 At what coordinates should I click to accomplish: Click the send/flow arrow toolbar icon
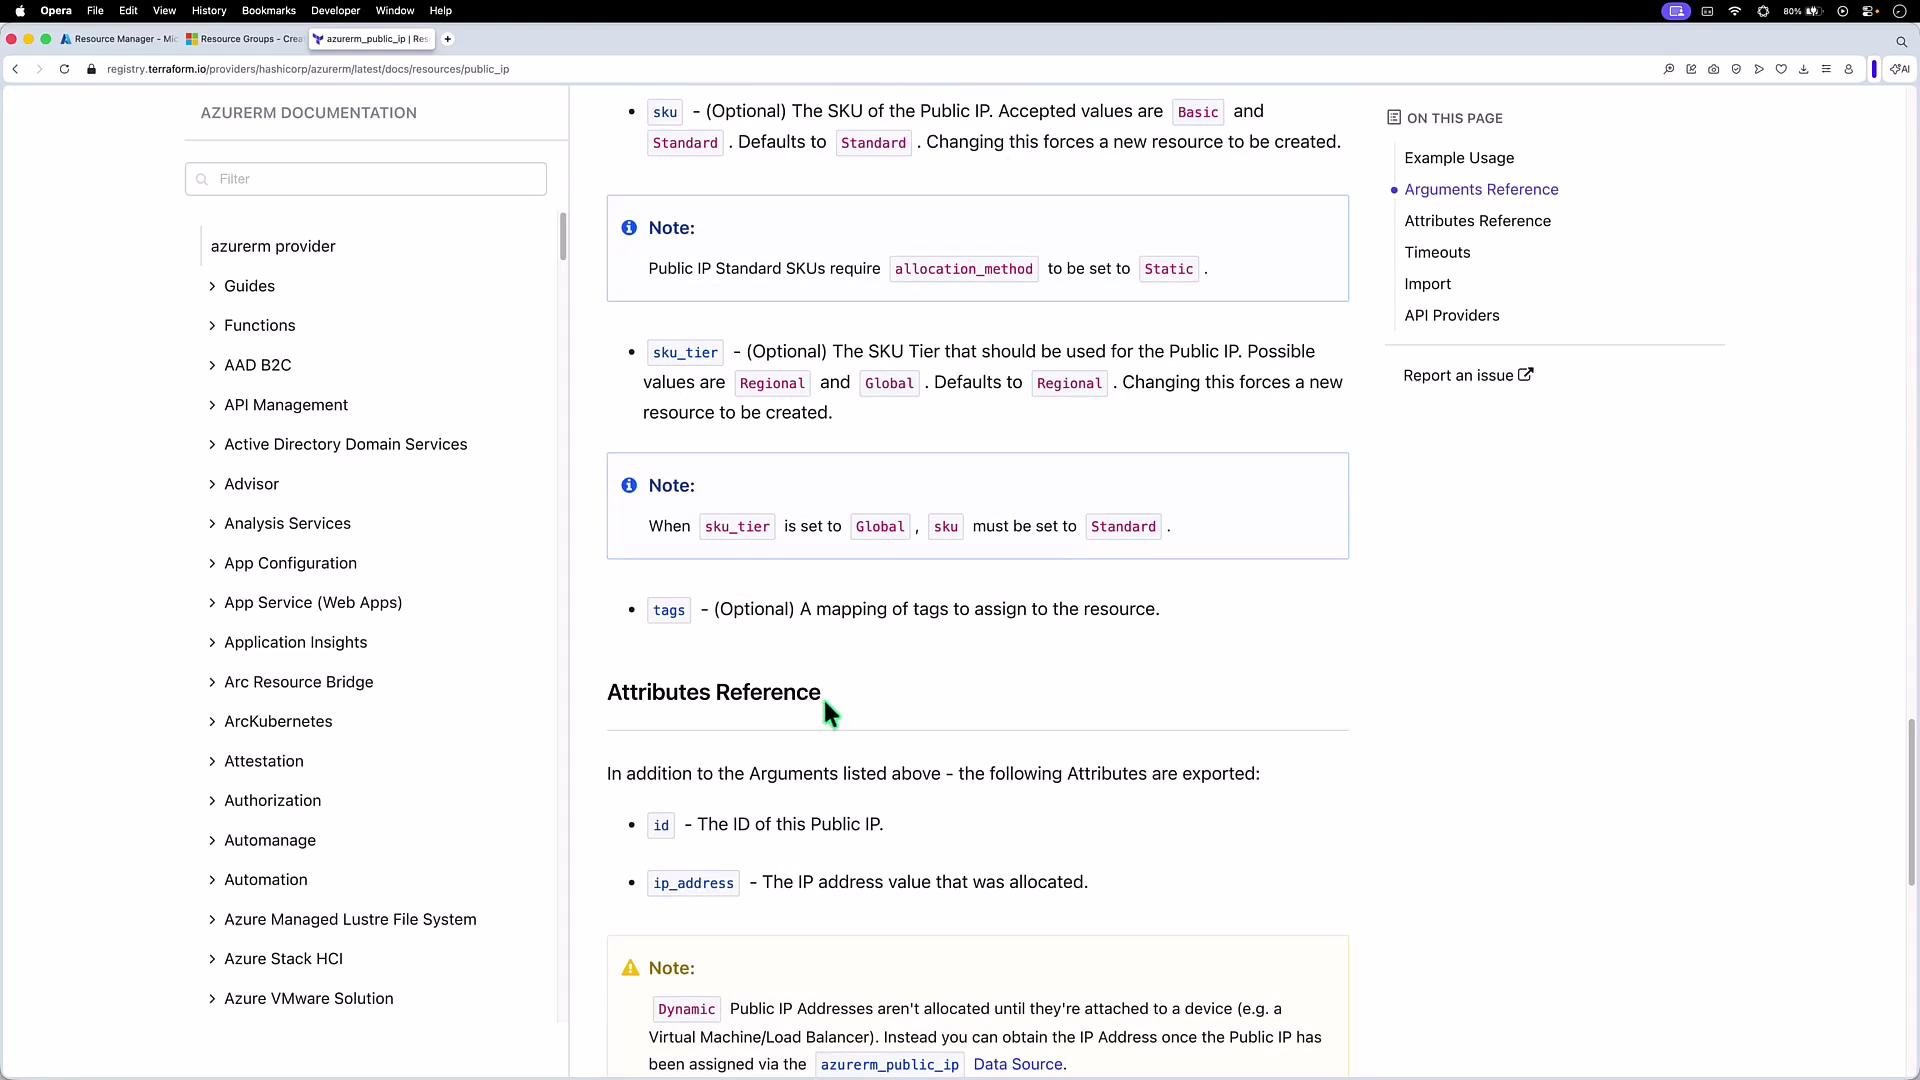(1759, 69)
